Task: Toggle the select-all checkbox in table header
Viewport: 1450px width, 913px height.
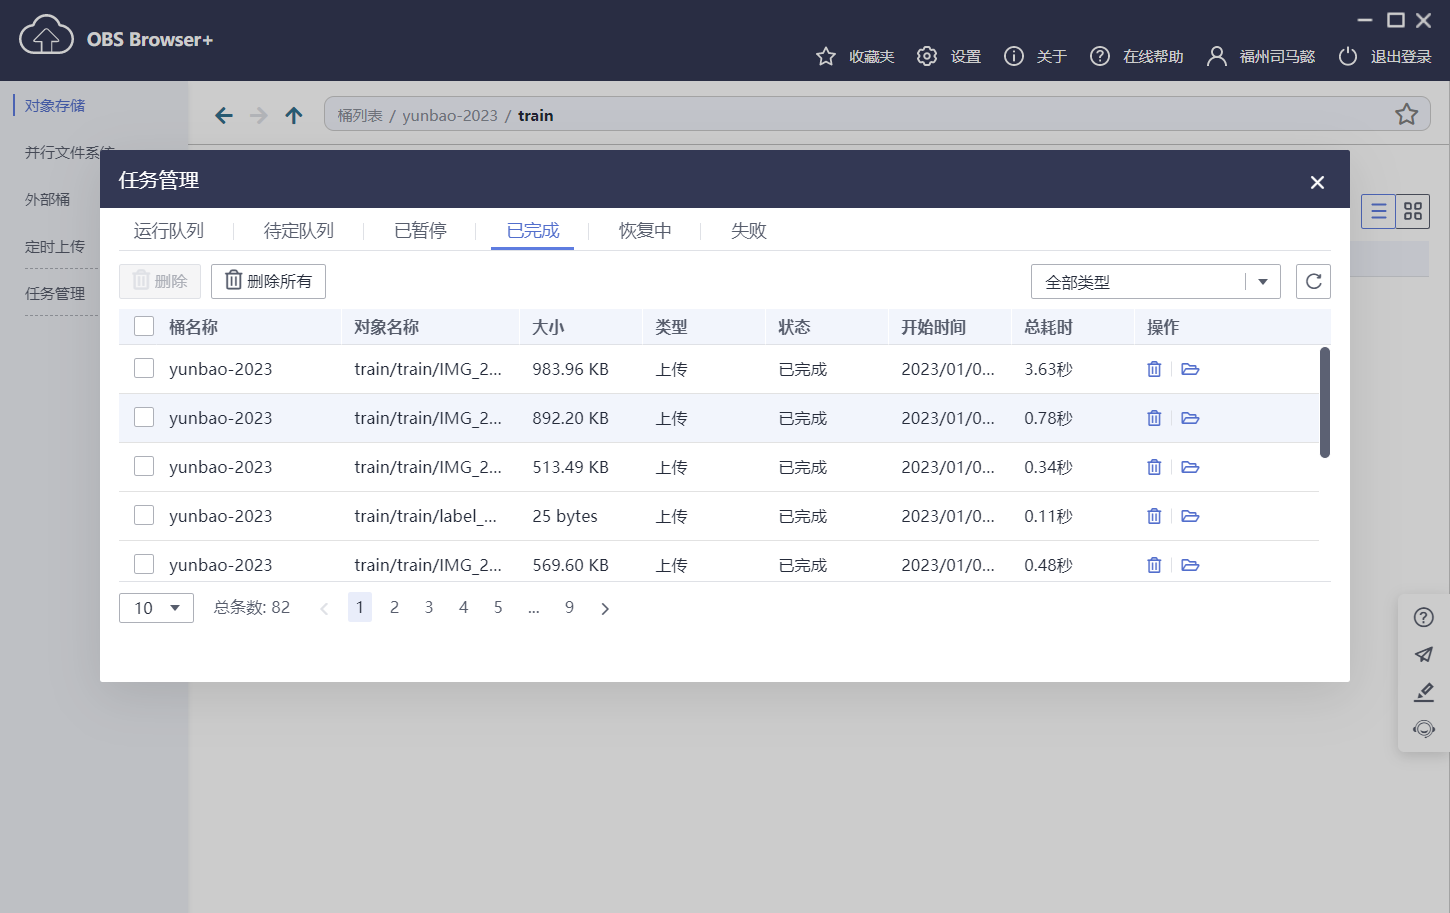Action: pyautogui.click(x=144, y=326)
